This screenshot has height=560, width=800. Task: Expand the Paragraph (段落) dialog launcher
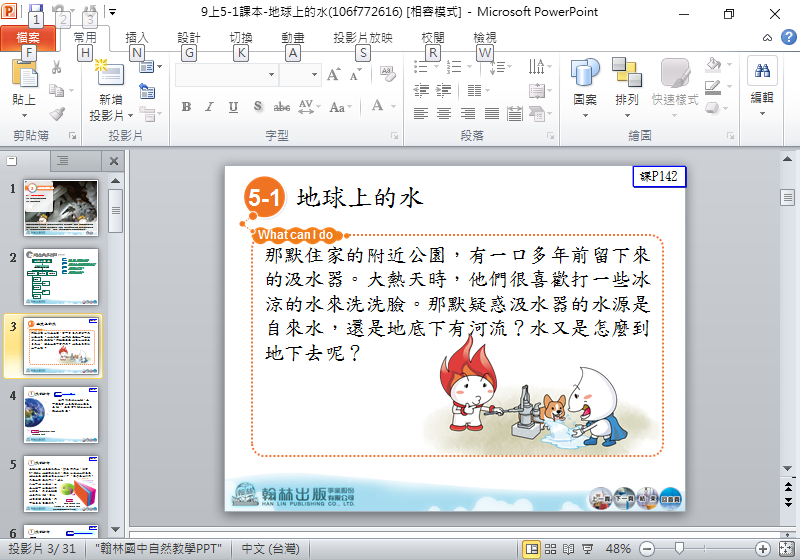pos(551,136)
